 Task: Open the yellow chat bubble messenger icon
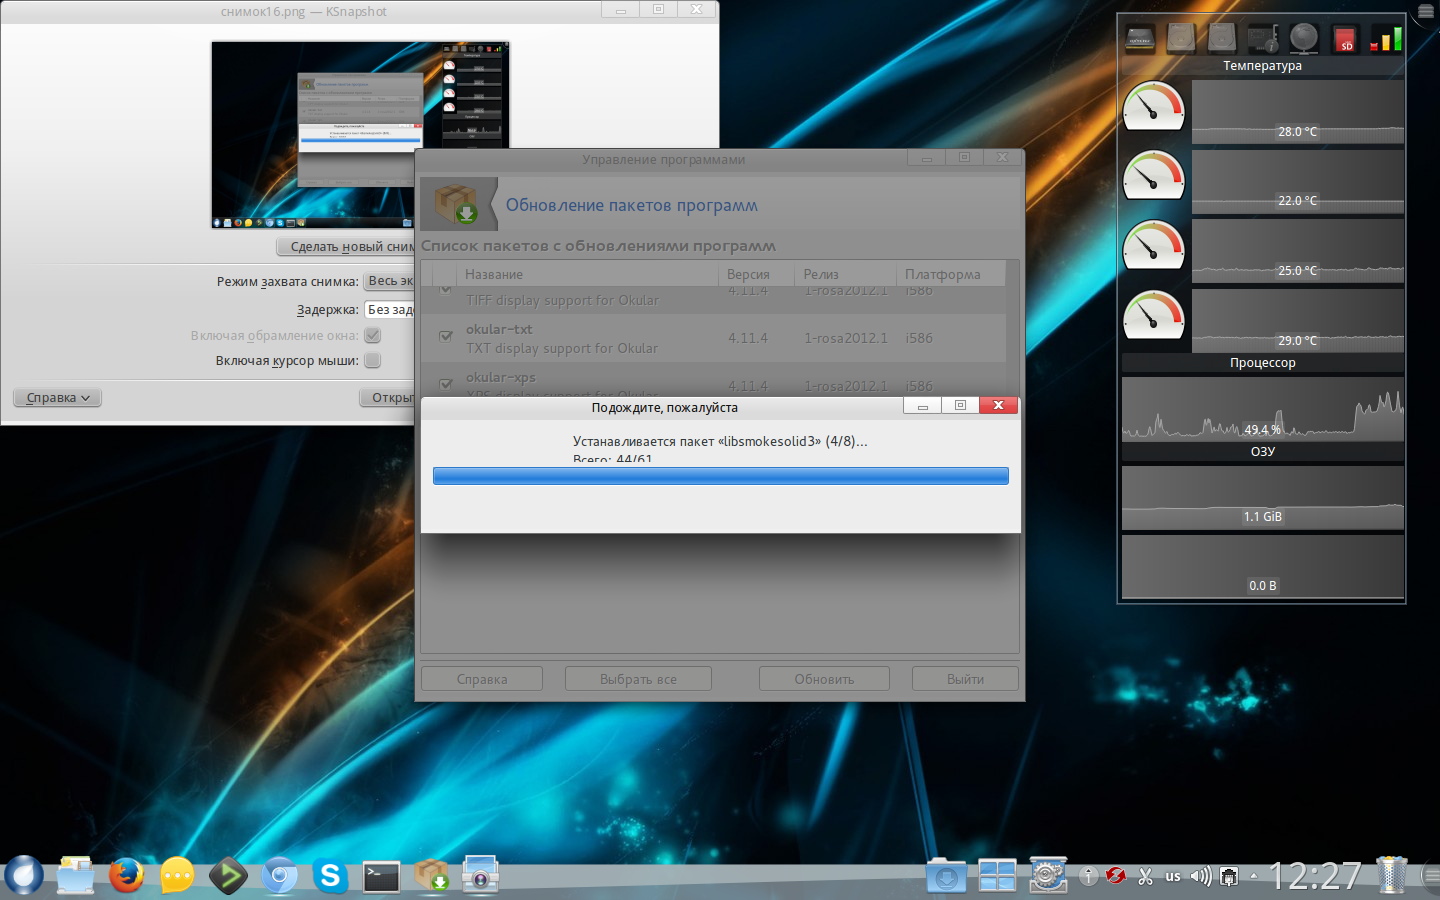177,875
